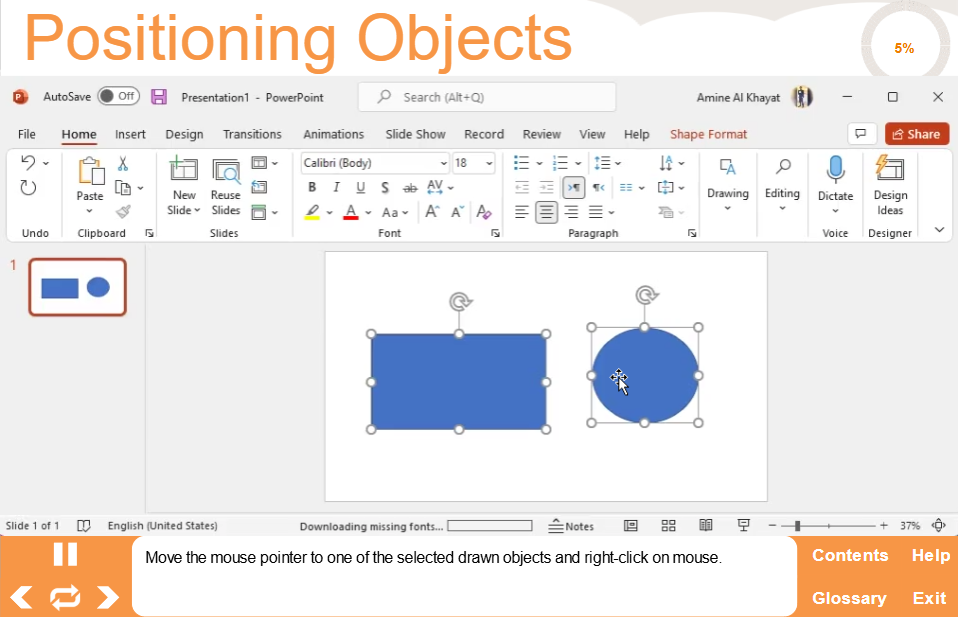The width and height of the screenshot is (958, 617).
Task: Fit slide to current window icon
Action: coord(938,526)
